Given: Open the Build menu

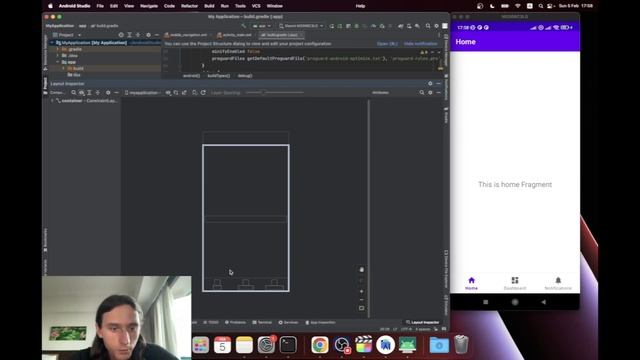Looking at the screenshot, I should pyautogui.click(x=209, y=6).
